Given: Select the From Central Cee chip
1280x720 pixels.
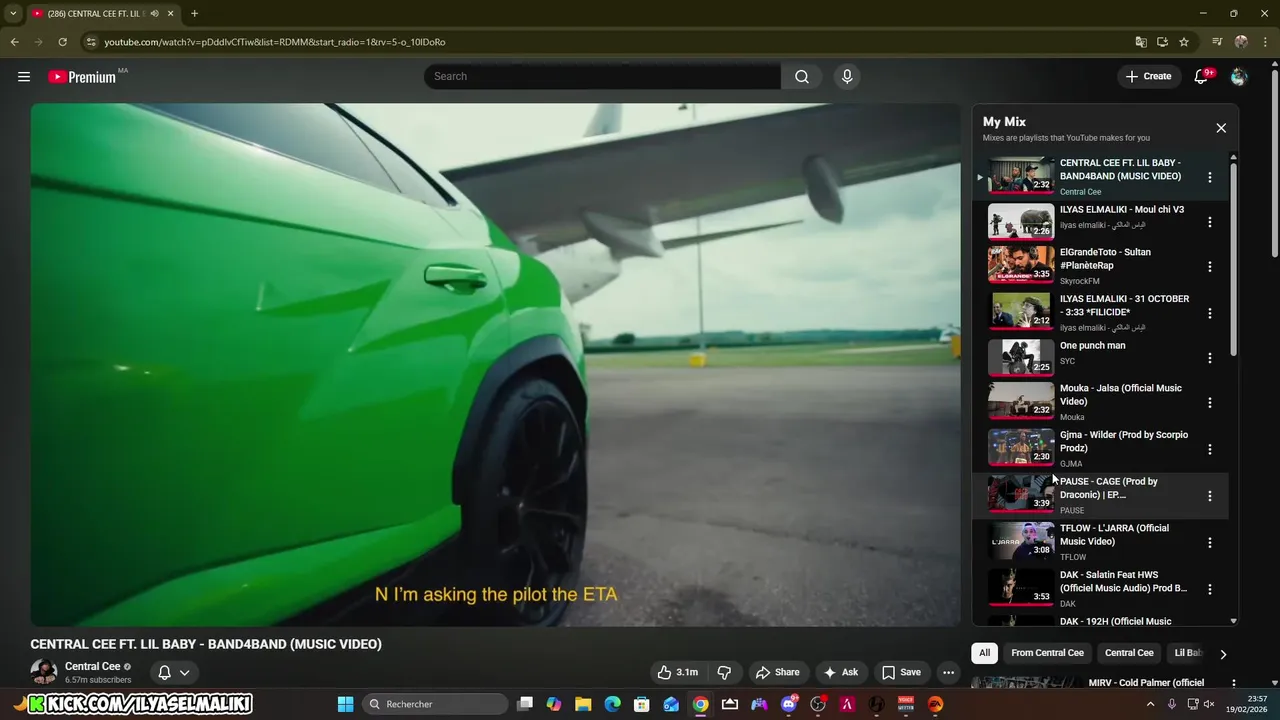Looking at the screenshot, I should [1047, 653].
